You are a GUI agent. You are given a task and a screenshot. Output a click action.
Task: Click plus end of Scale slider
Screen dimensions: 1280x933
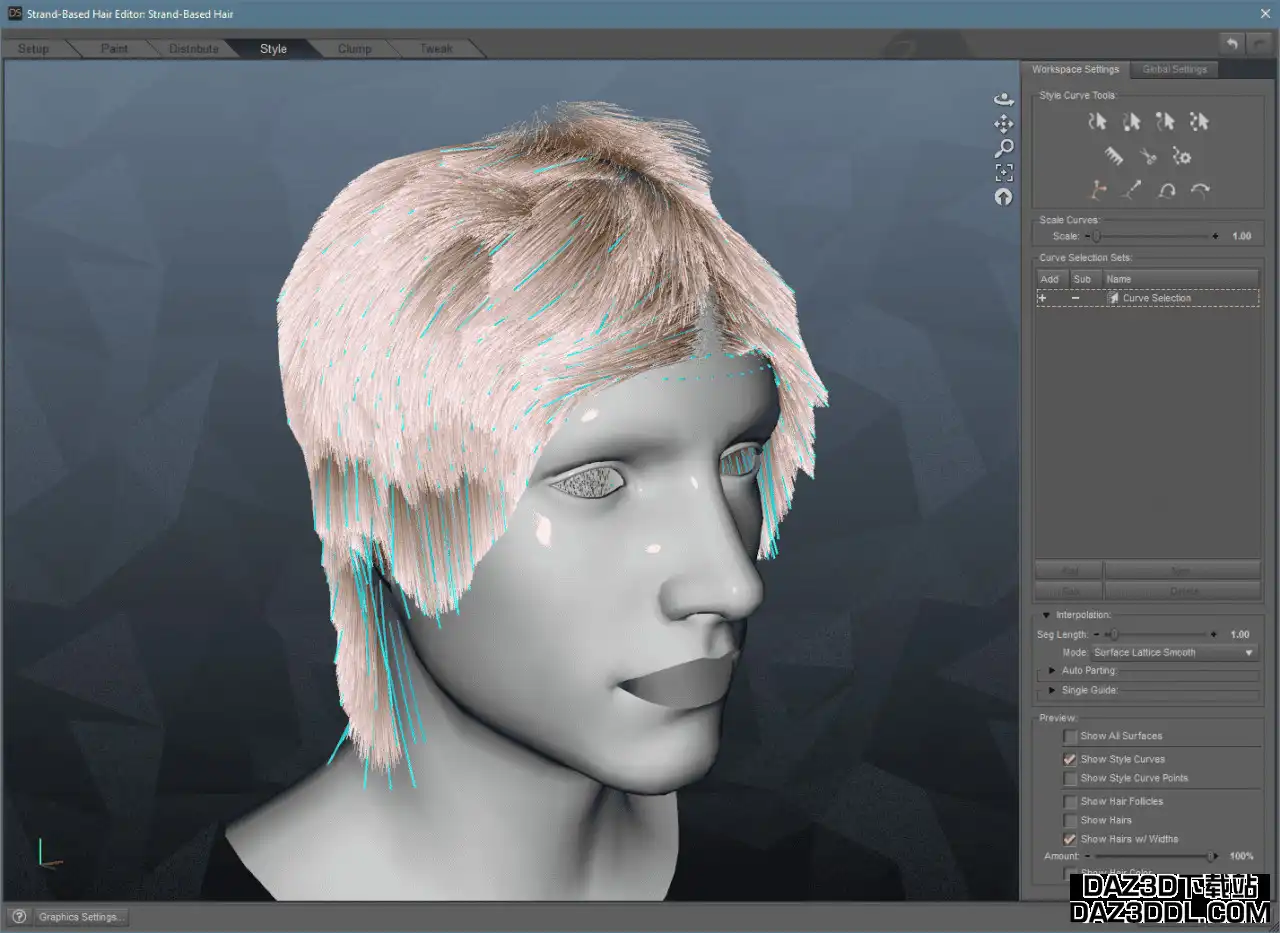pos(1215,236)
